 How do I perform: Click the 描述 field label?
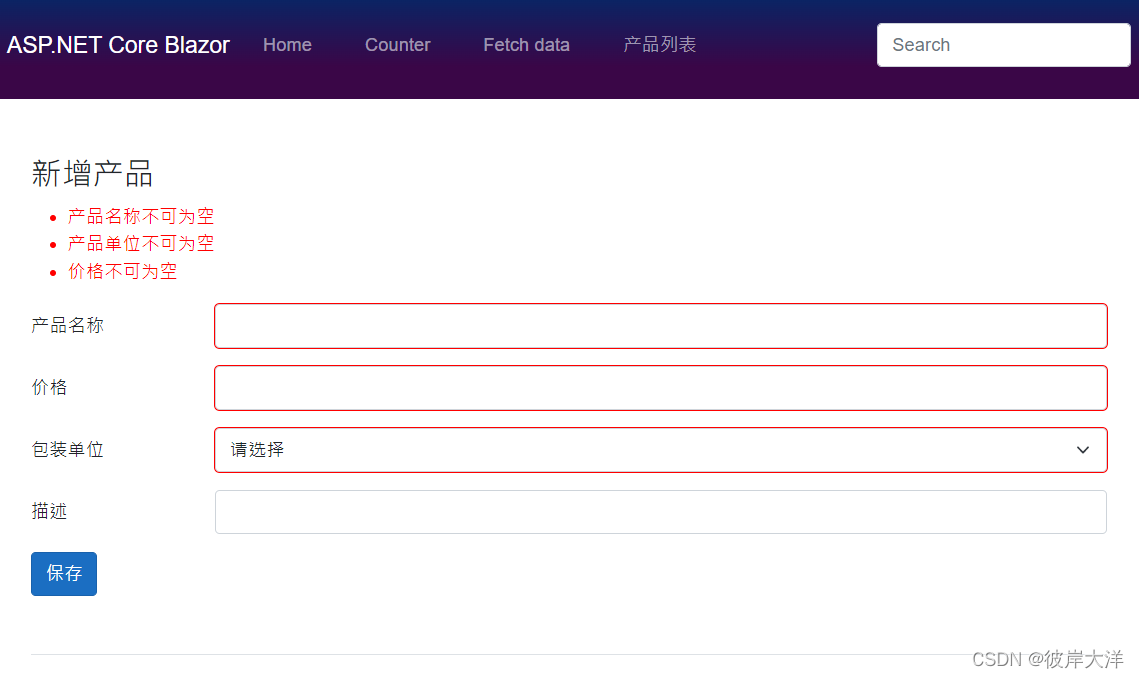[x=49, y=511]
